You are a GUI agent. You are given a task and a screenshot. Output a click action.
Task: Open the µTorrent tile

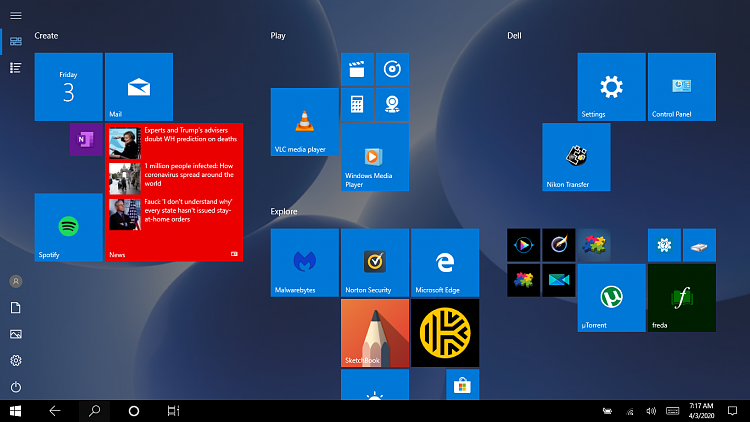611,298
